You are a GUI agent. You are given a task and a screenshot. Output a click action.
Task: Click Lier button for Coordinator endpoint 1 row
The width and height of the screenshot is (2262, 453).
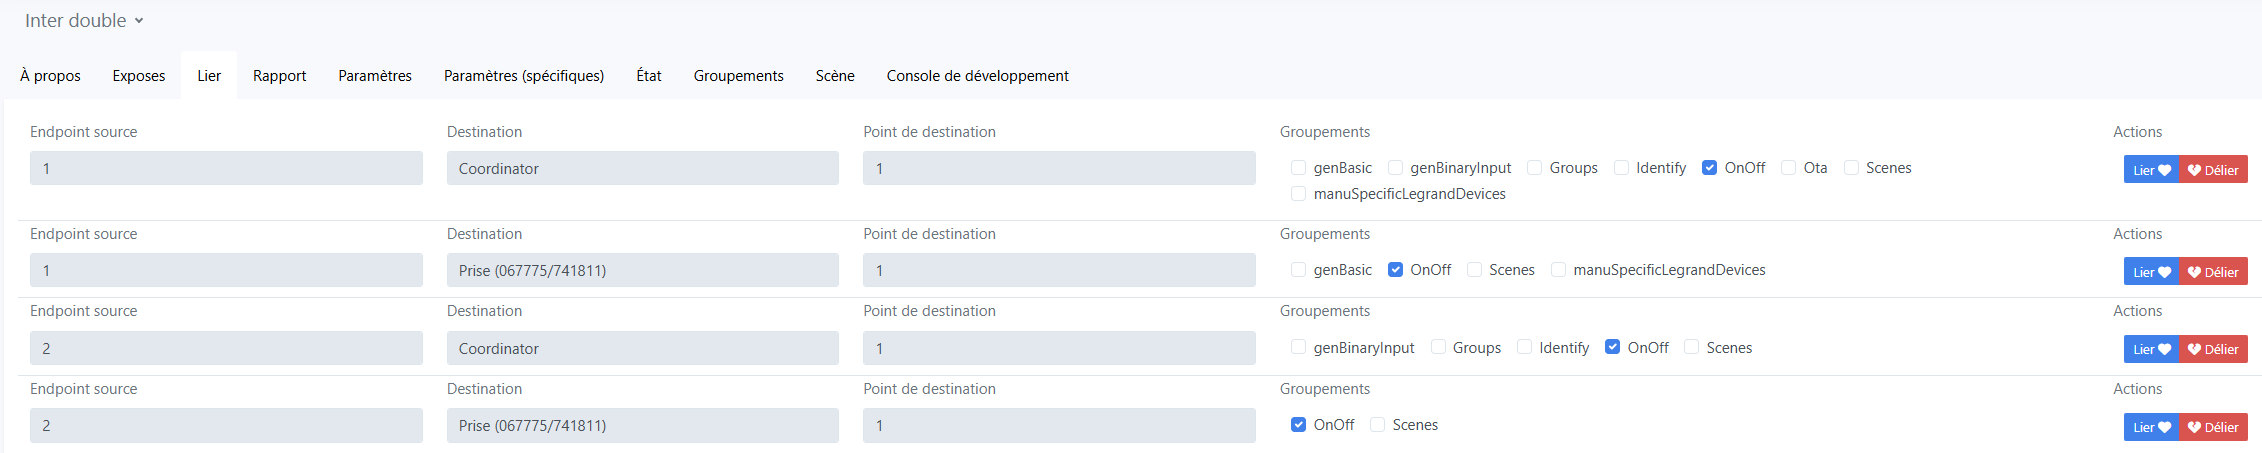click(2151, 170)
